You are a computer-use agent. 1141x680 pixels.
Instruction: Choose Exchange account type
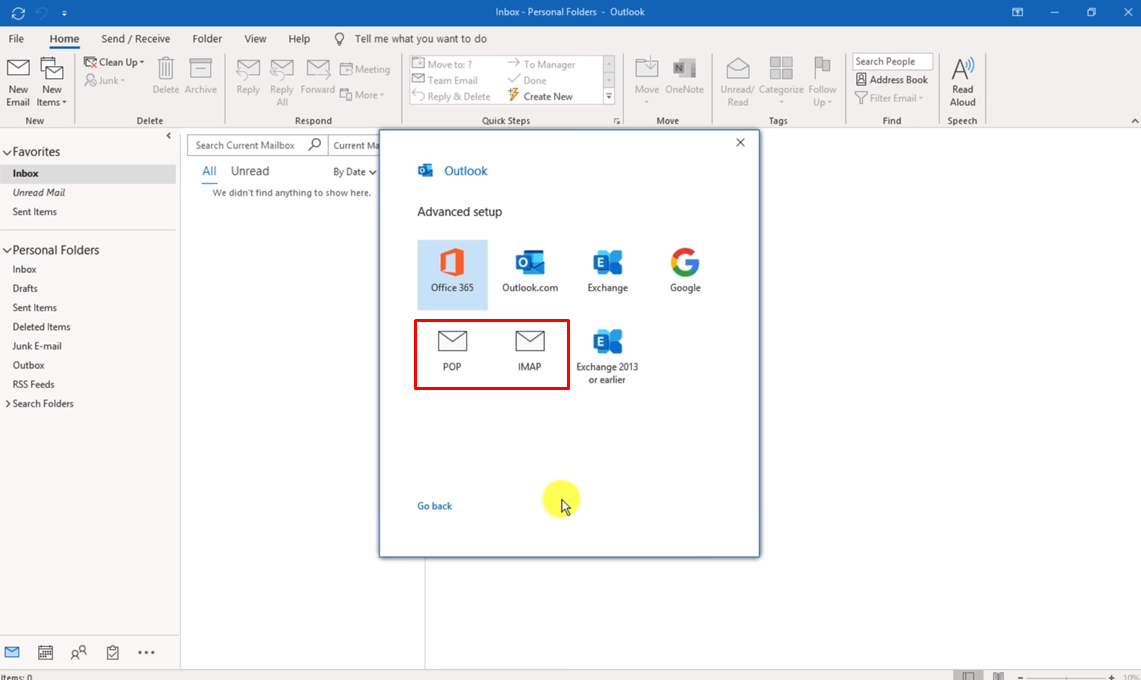point(608,271)
